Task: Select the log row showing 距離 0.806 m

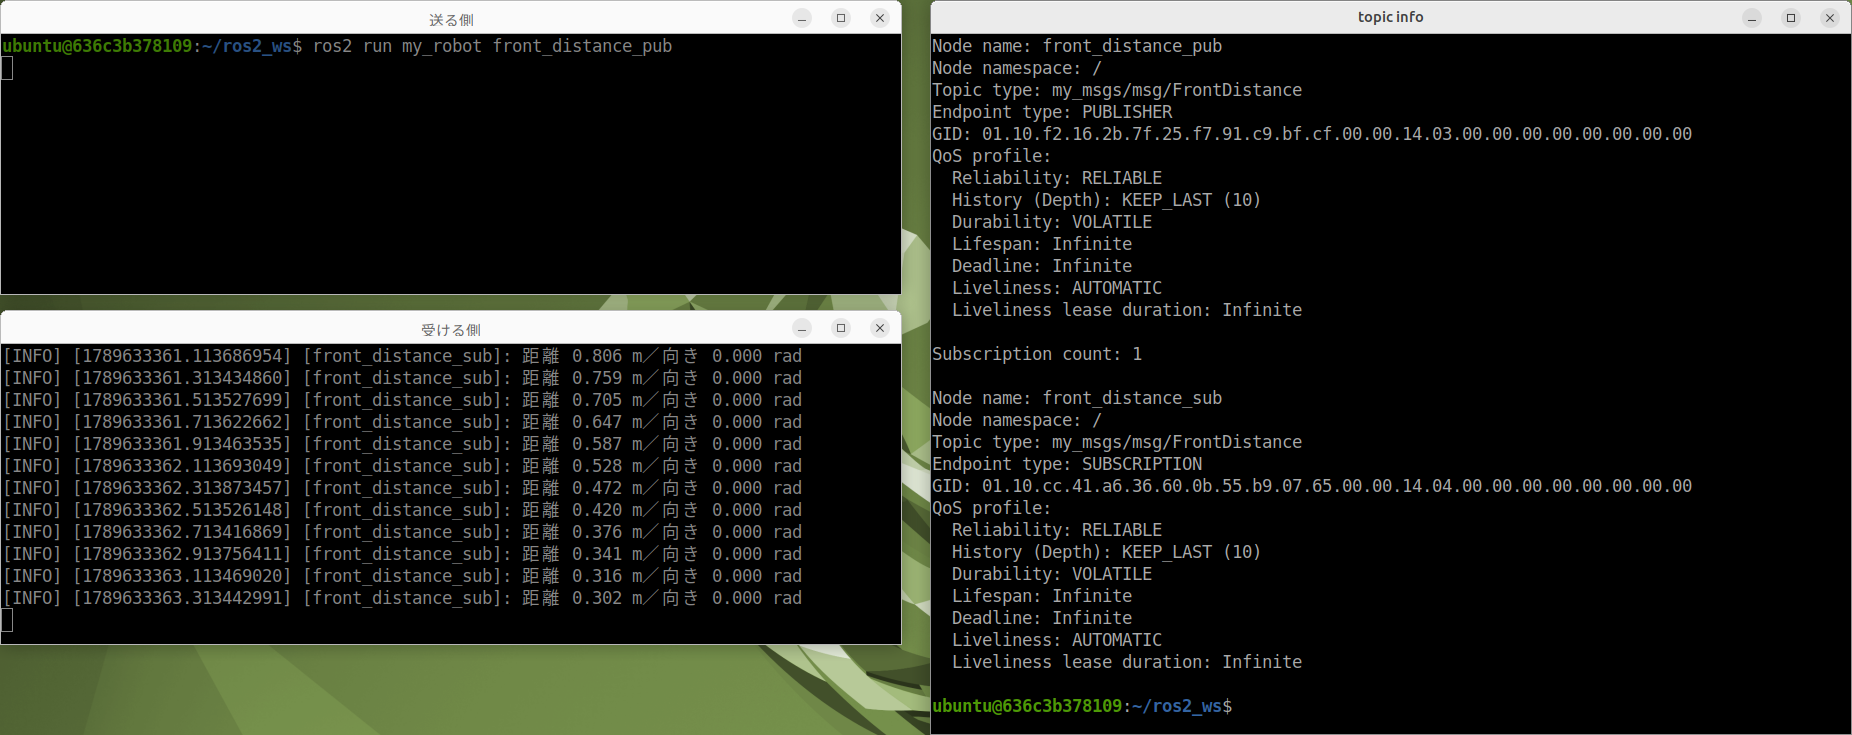Action: 402,356
